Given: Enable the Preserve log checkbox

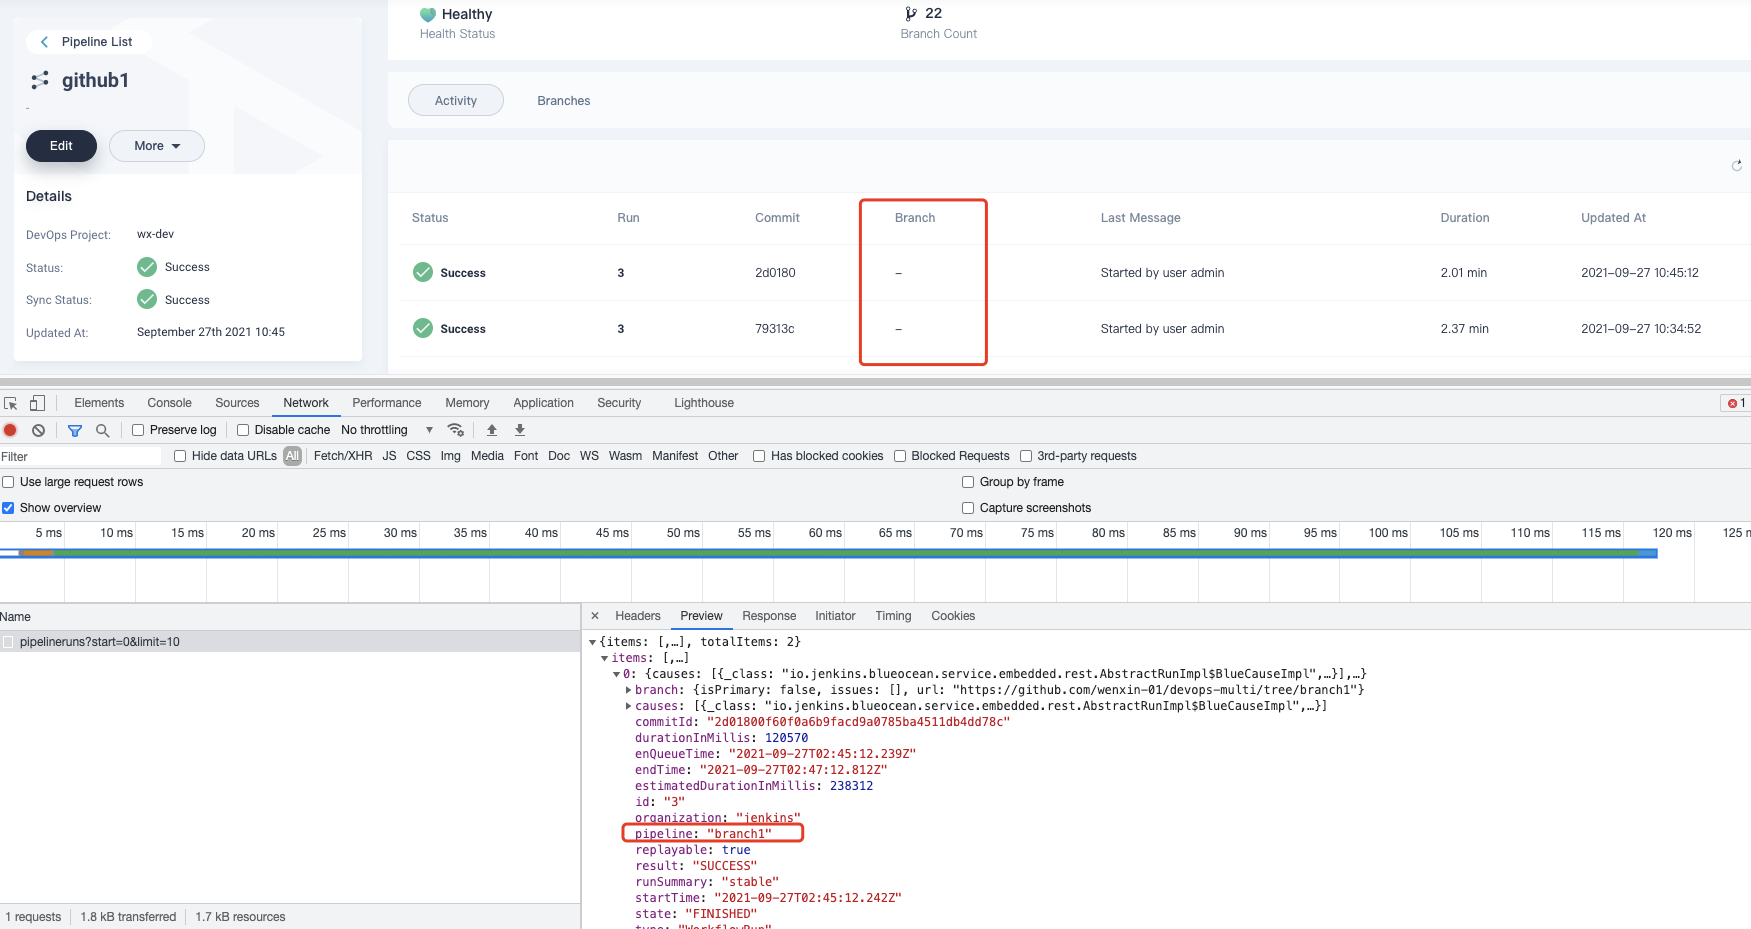Looking at the screenshot, I should (x=137, y=430).
